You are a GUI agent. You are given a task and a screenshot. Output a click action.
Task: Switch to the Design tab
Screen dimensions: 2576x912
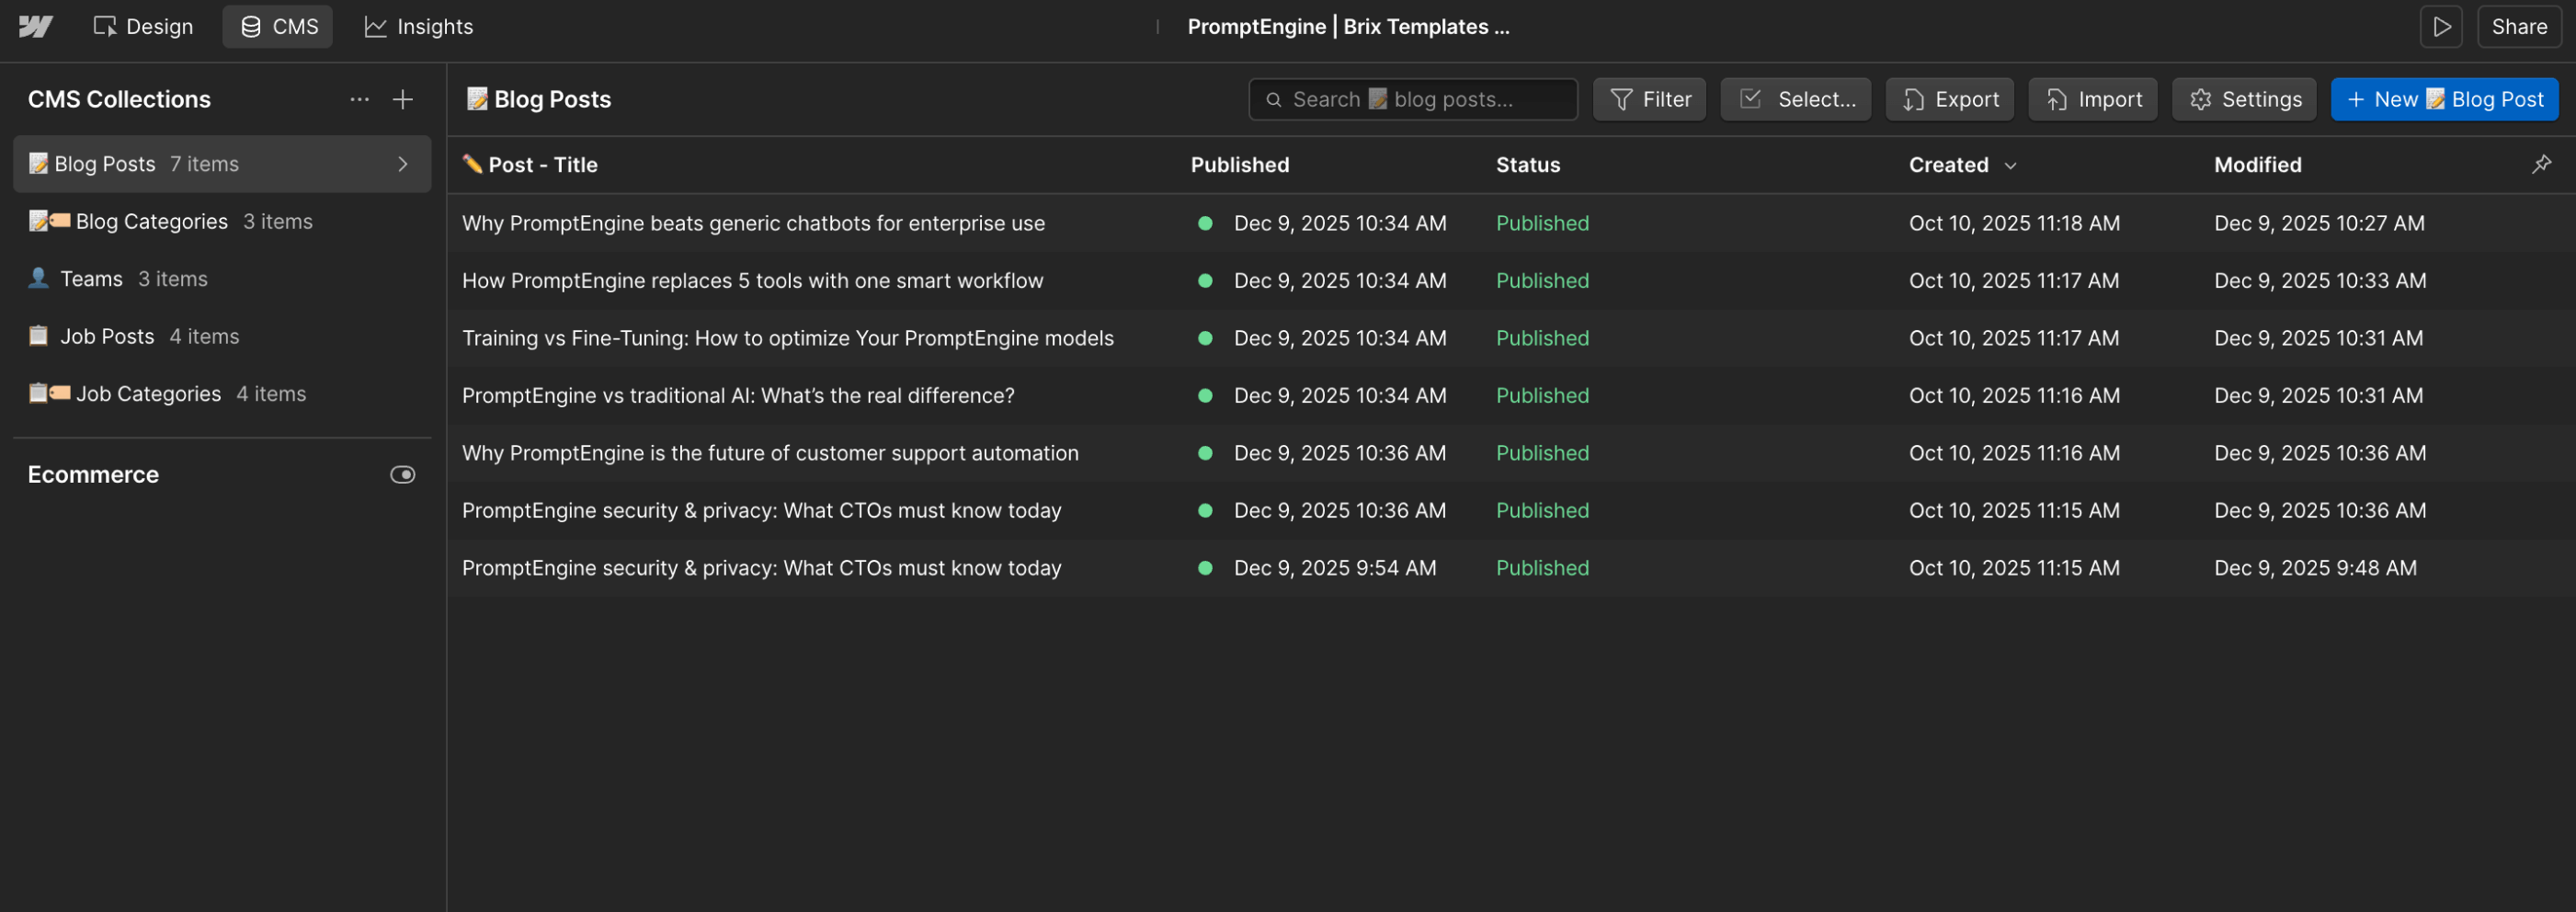(x=143, y=26)
